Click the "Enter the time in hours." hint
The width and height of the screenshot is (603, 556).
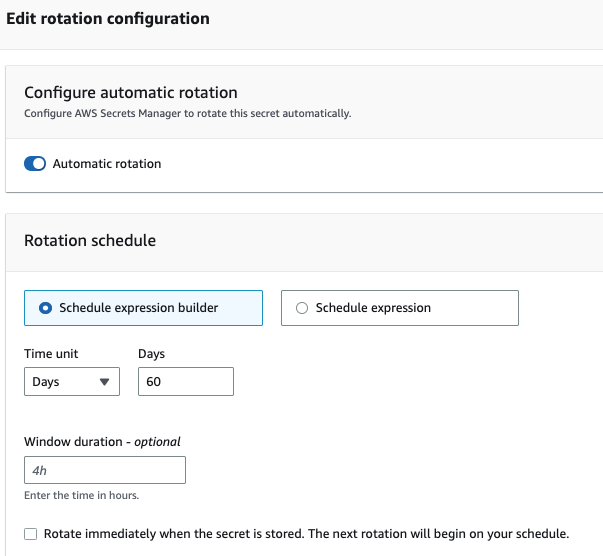tap(84, 496)
